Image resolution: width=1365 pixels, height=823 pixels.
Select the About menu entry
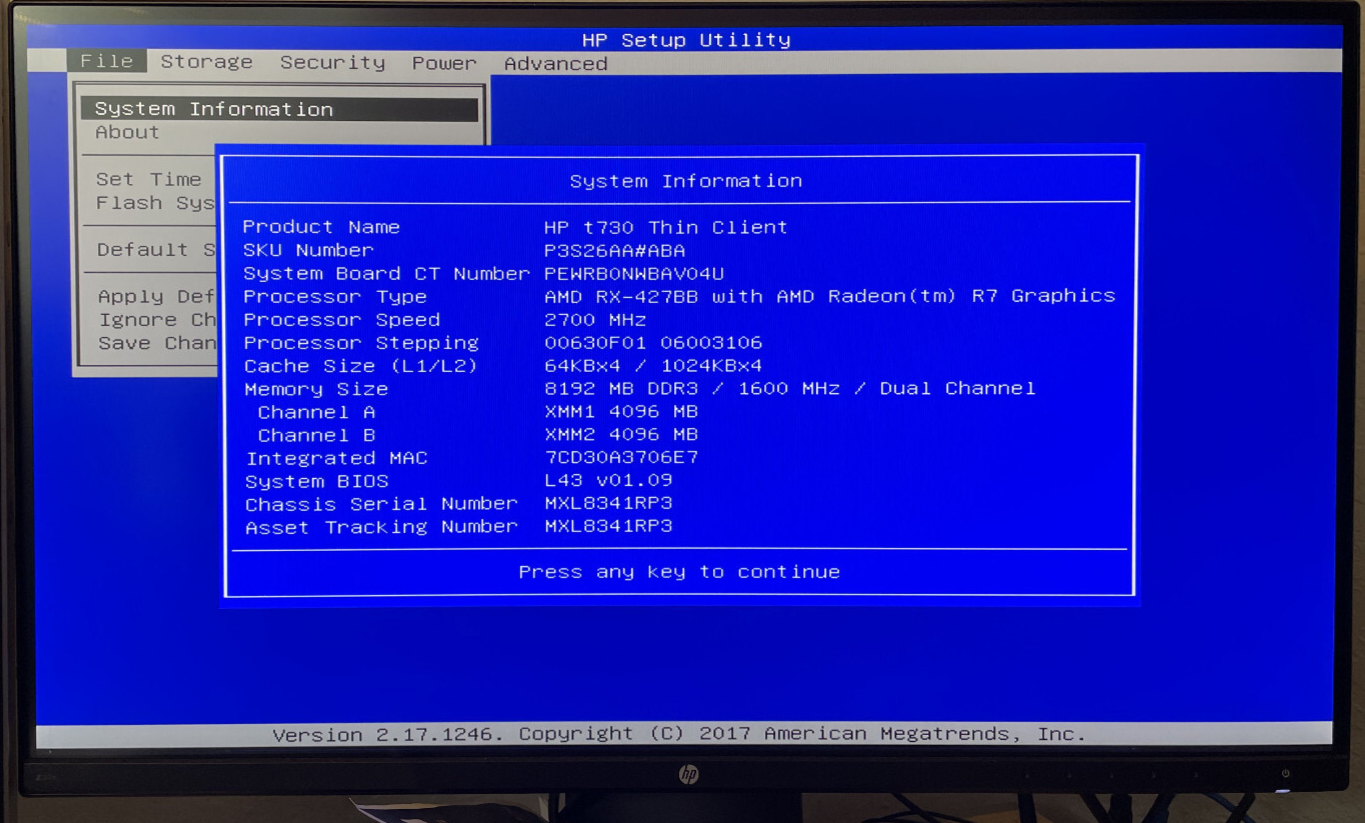127,132
